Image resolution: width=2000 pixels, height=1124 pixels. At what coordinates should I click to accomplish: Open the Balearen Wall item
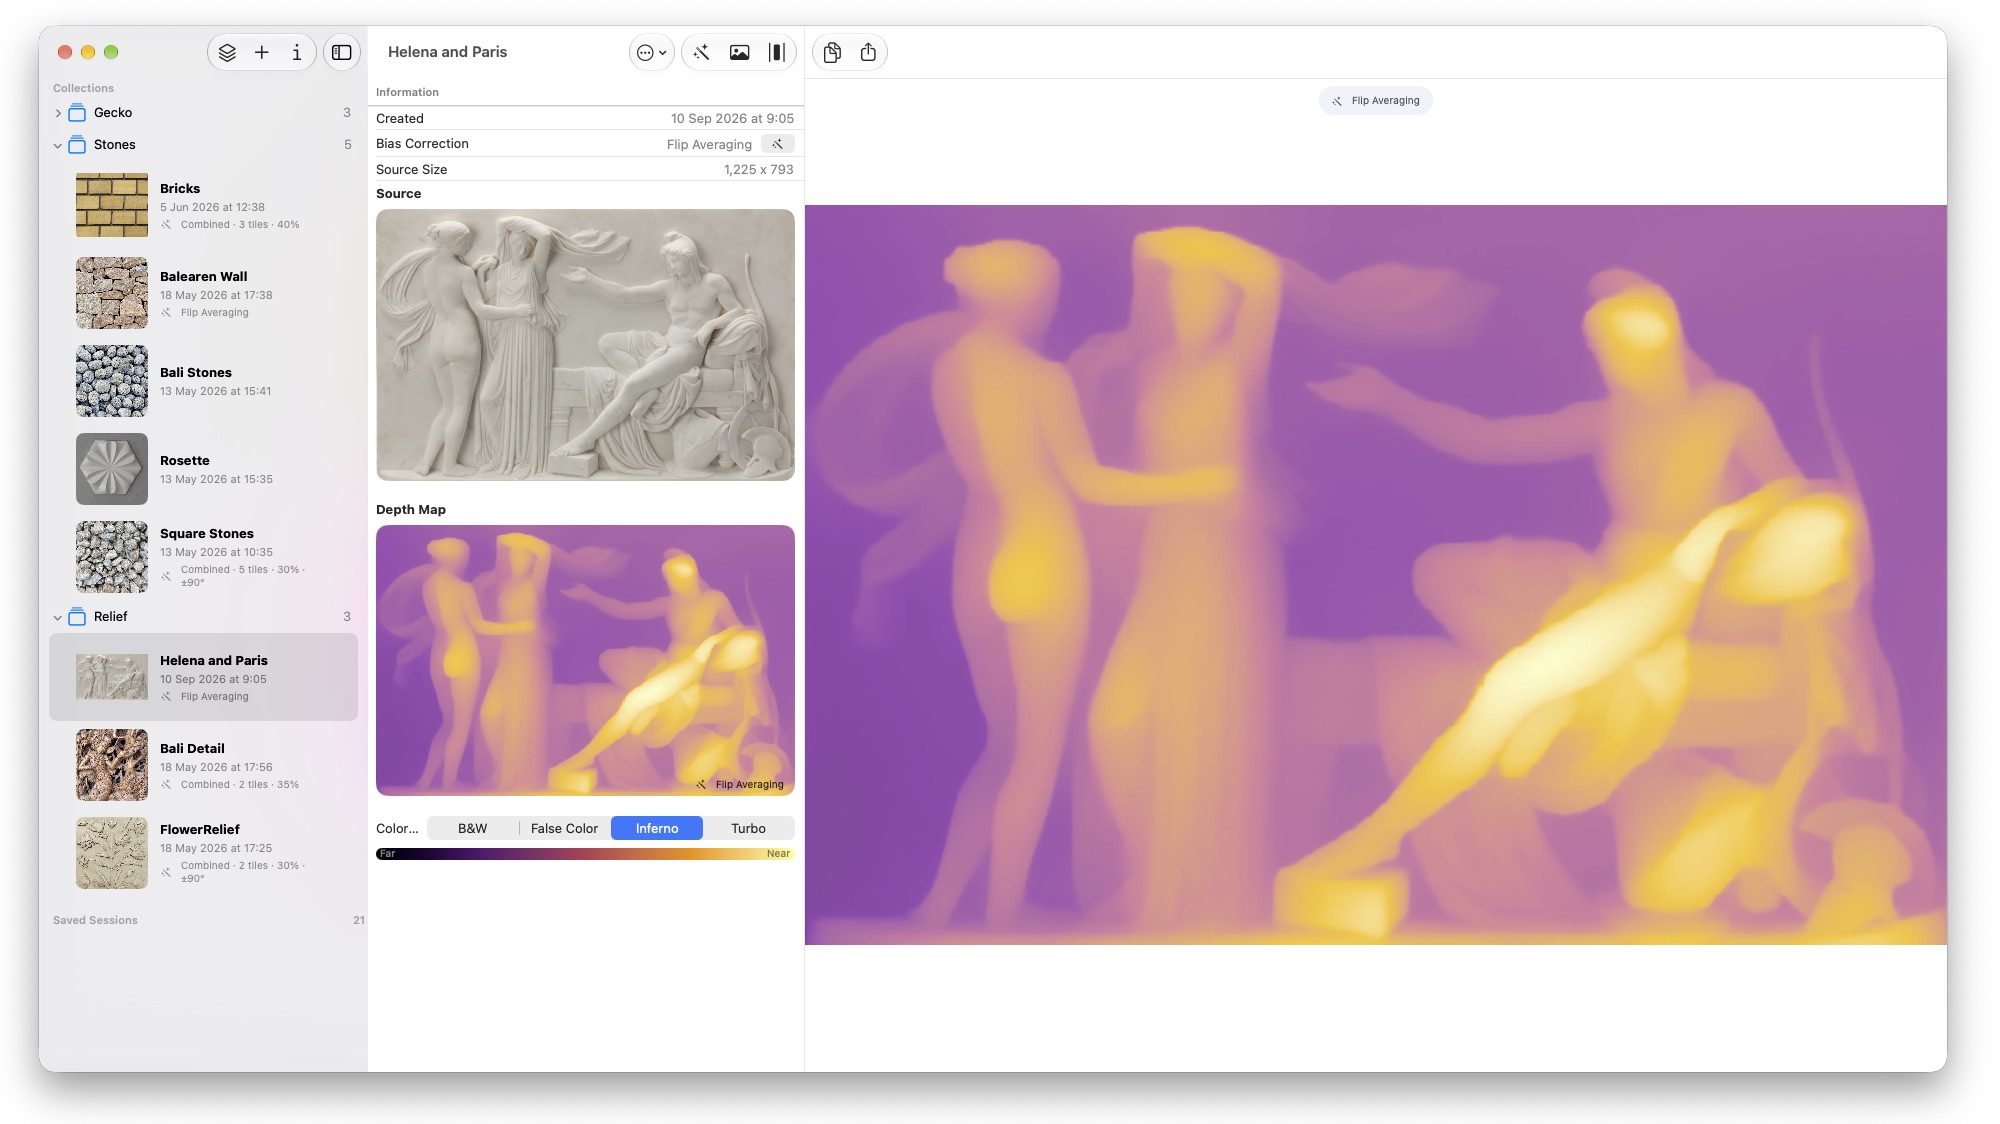pyautogui.click(x=204, y=293)
